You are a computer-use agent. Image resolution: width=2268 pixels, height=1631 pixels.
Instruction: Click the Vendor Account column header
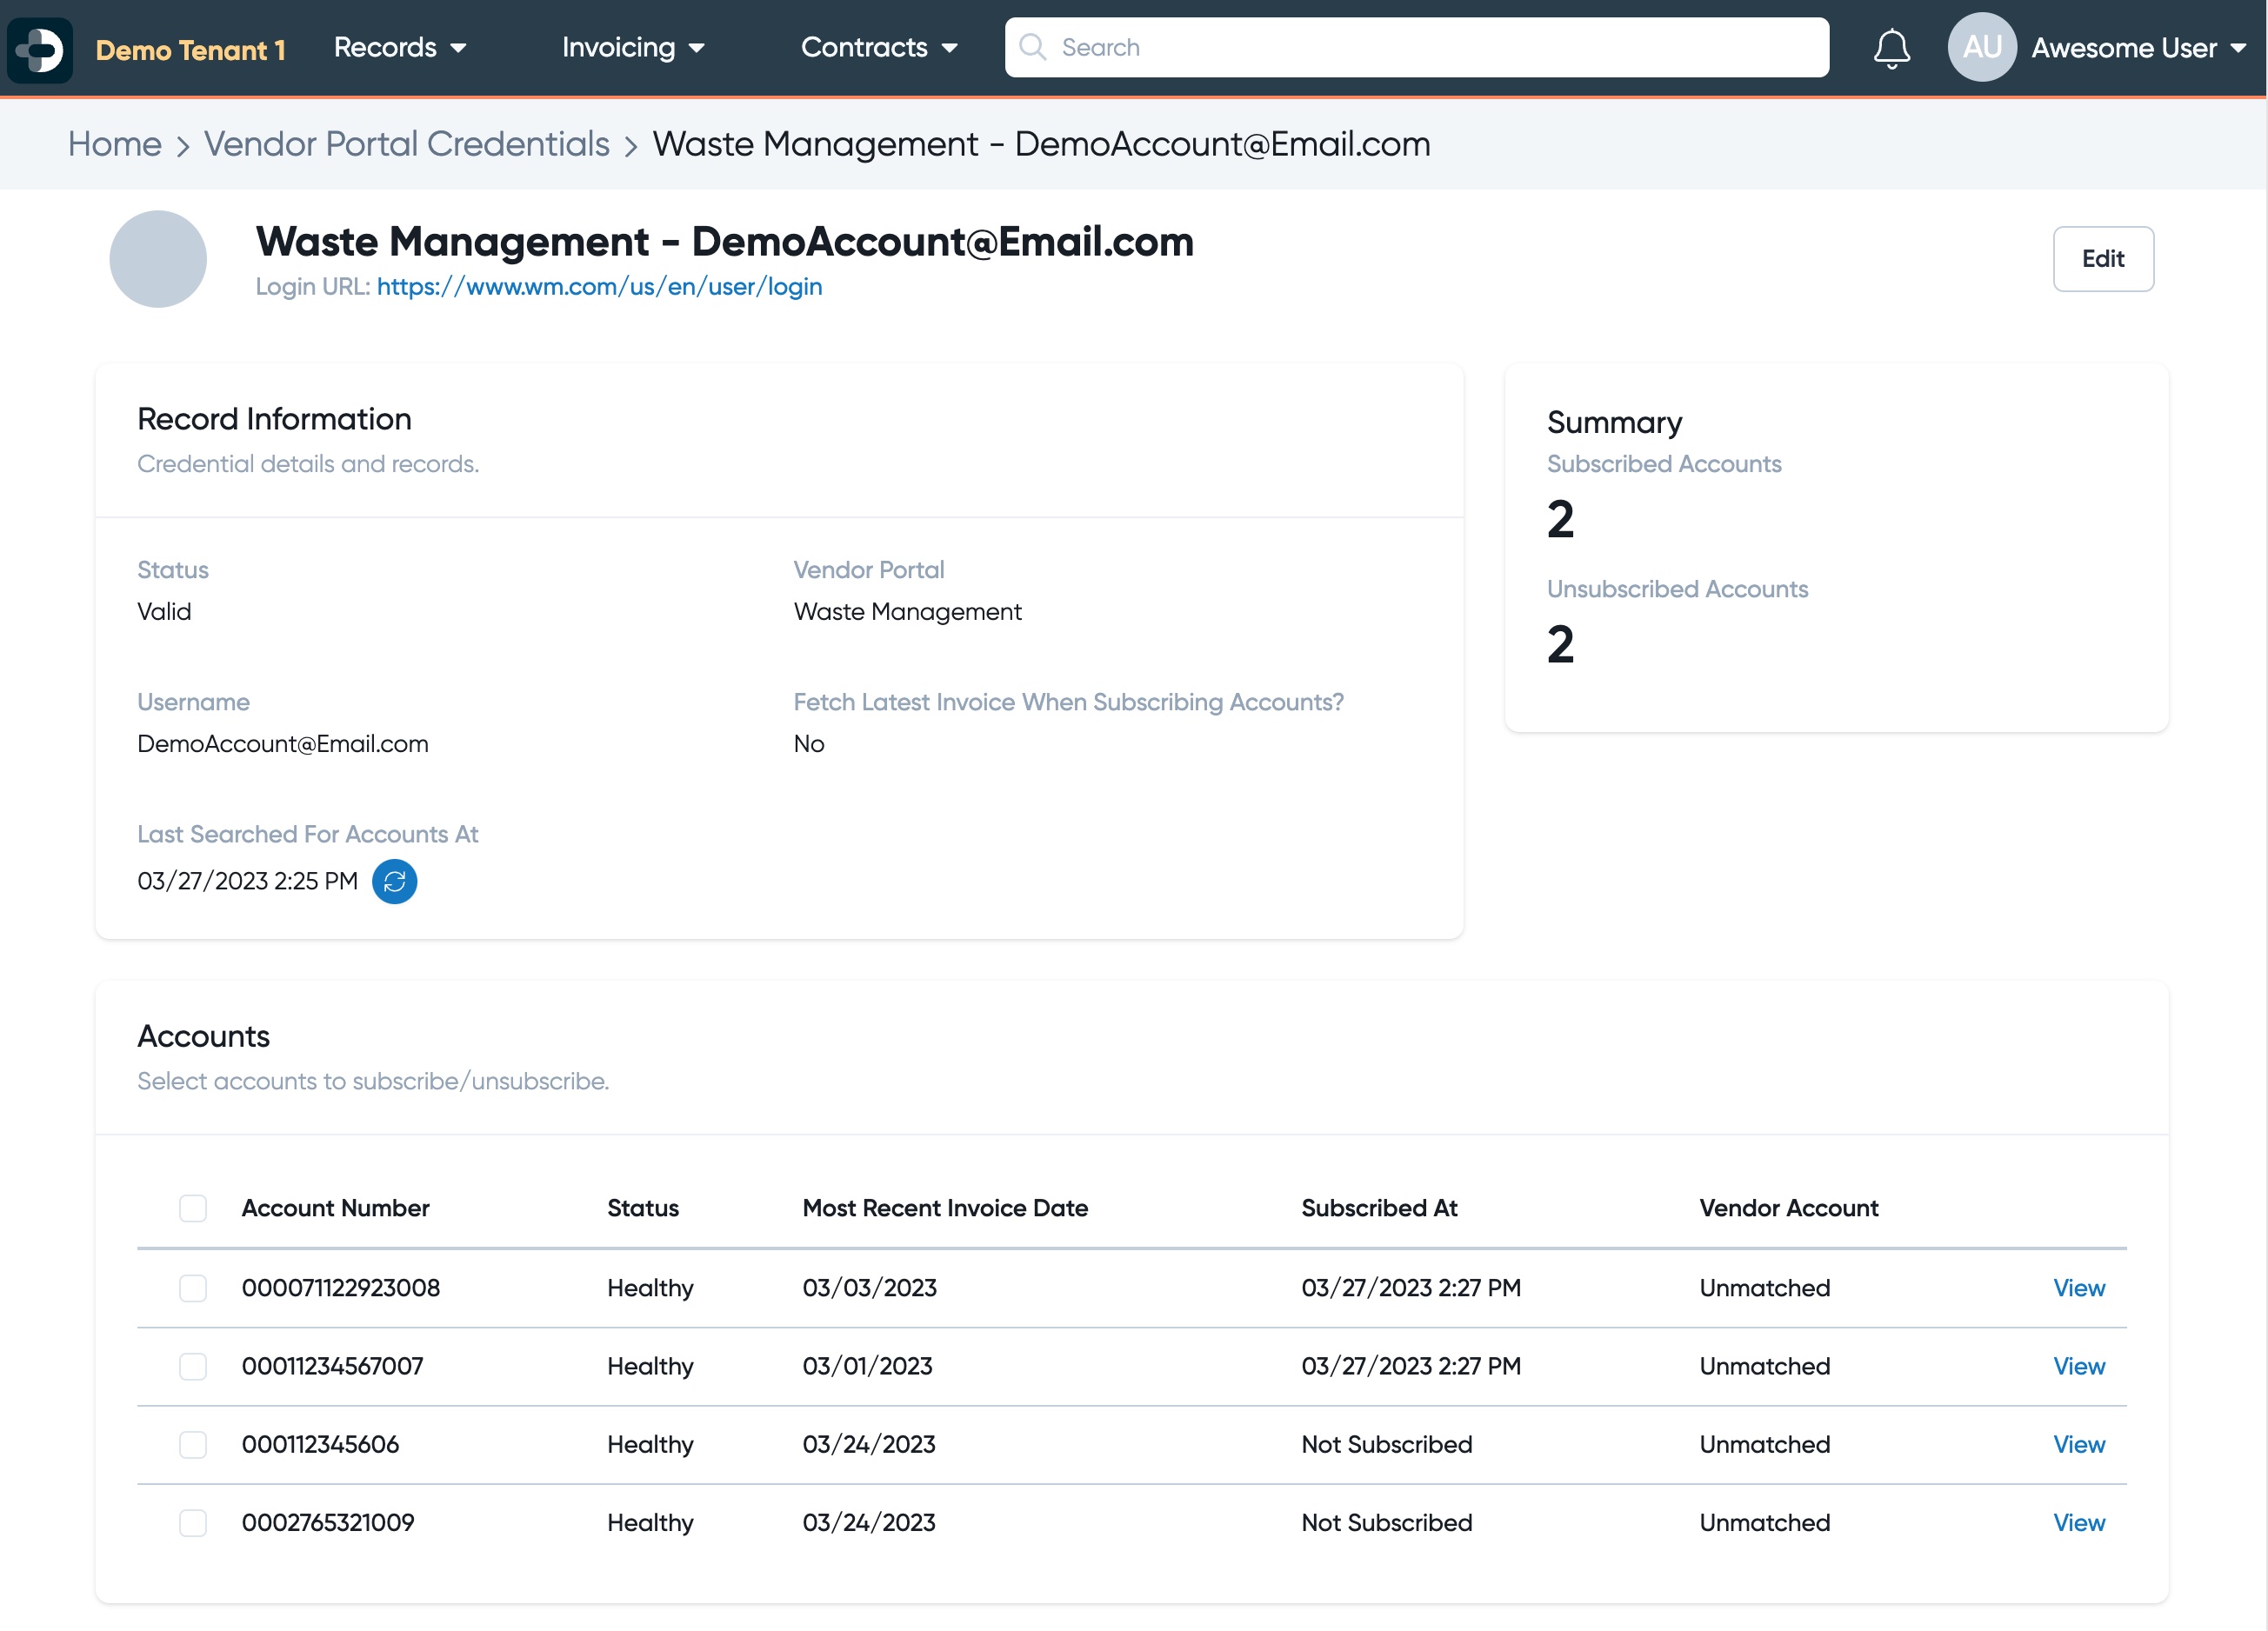1789,1208
